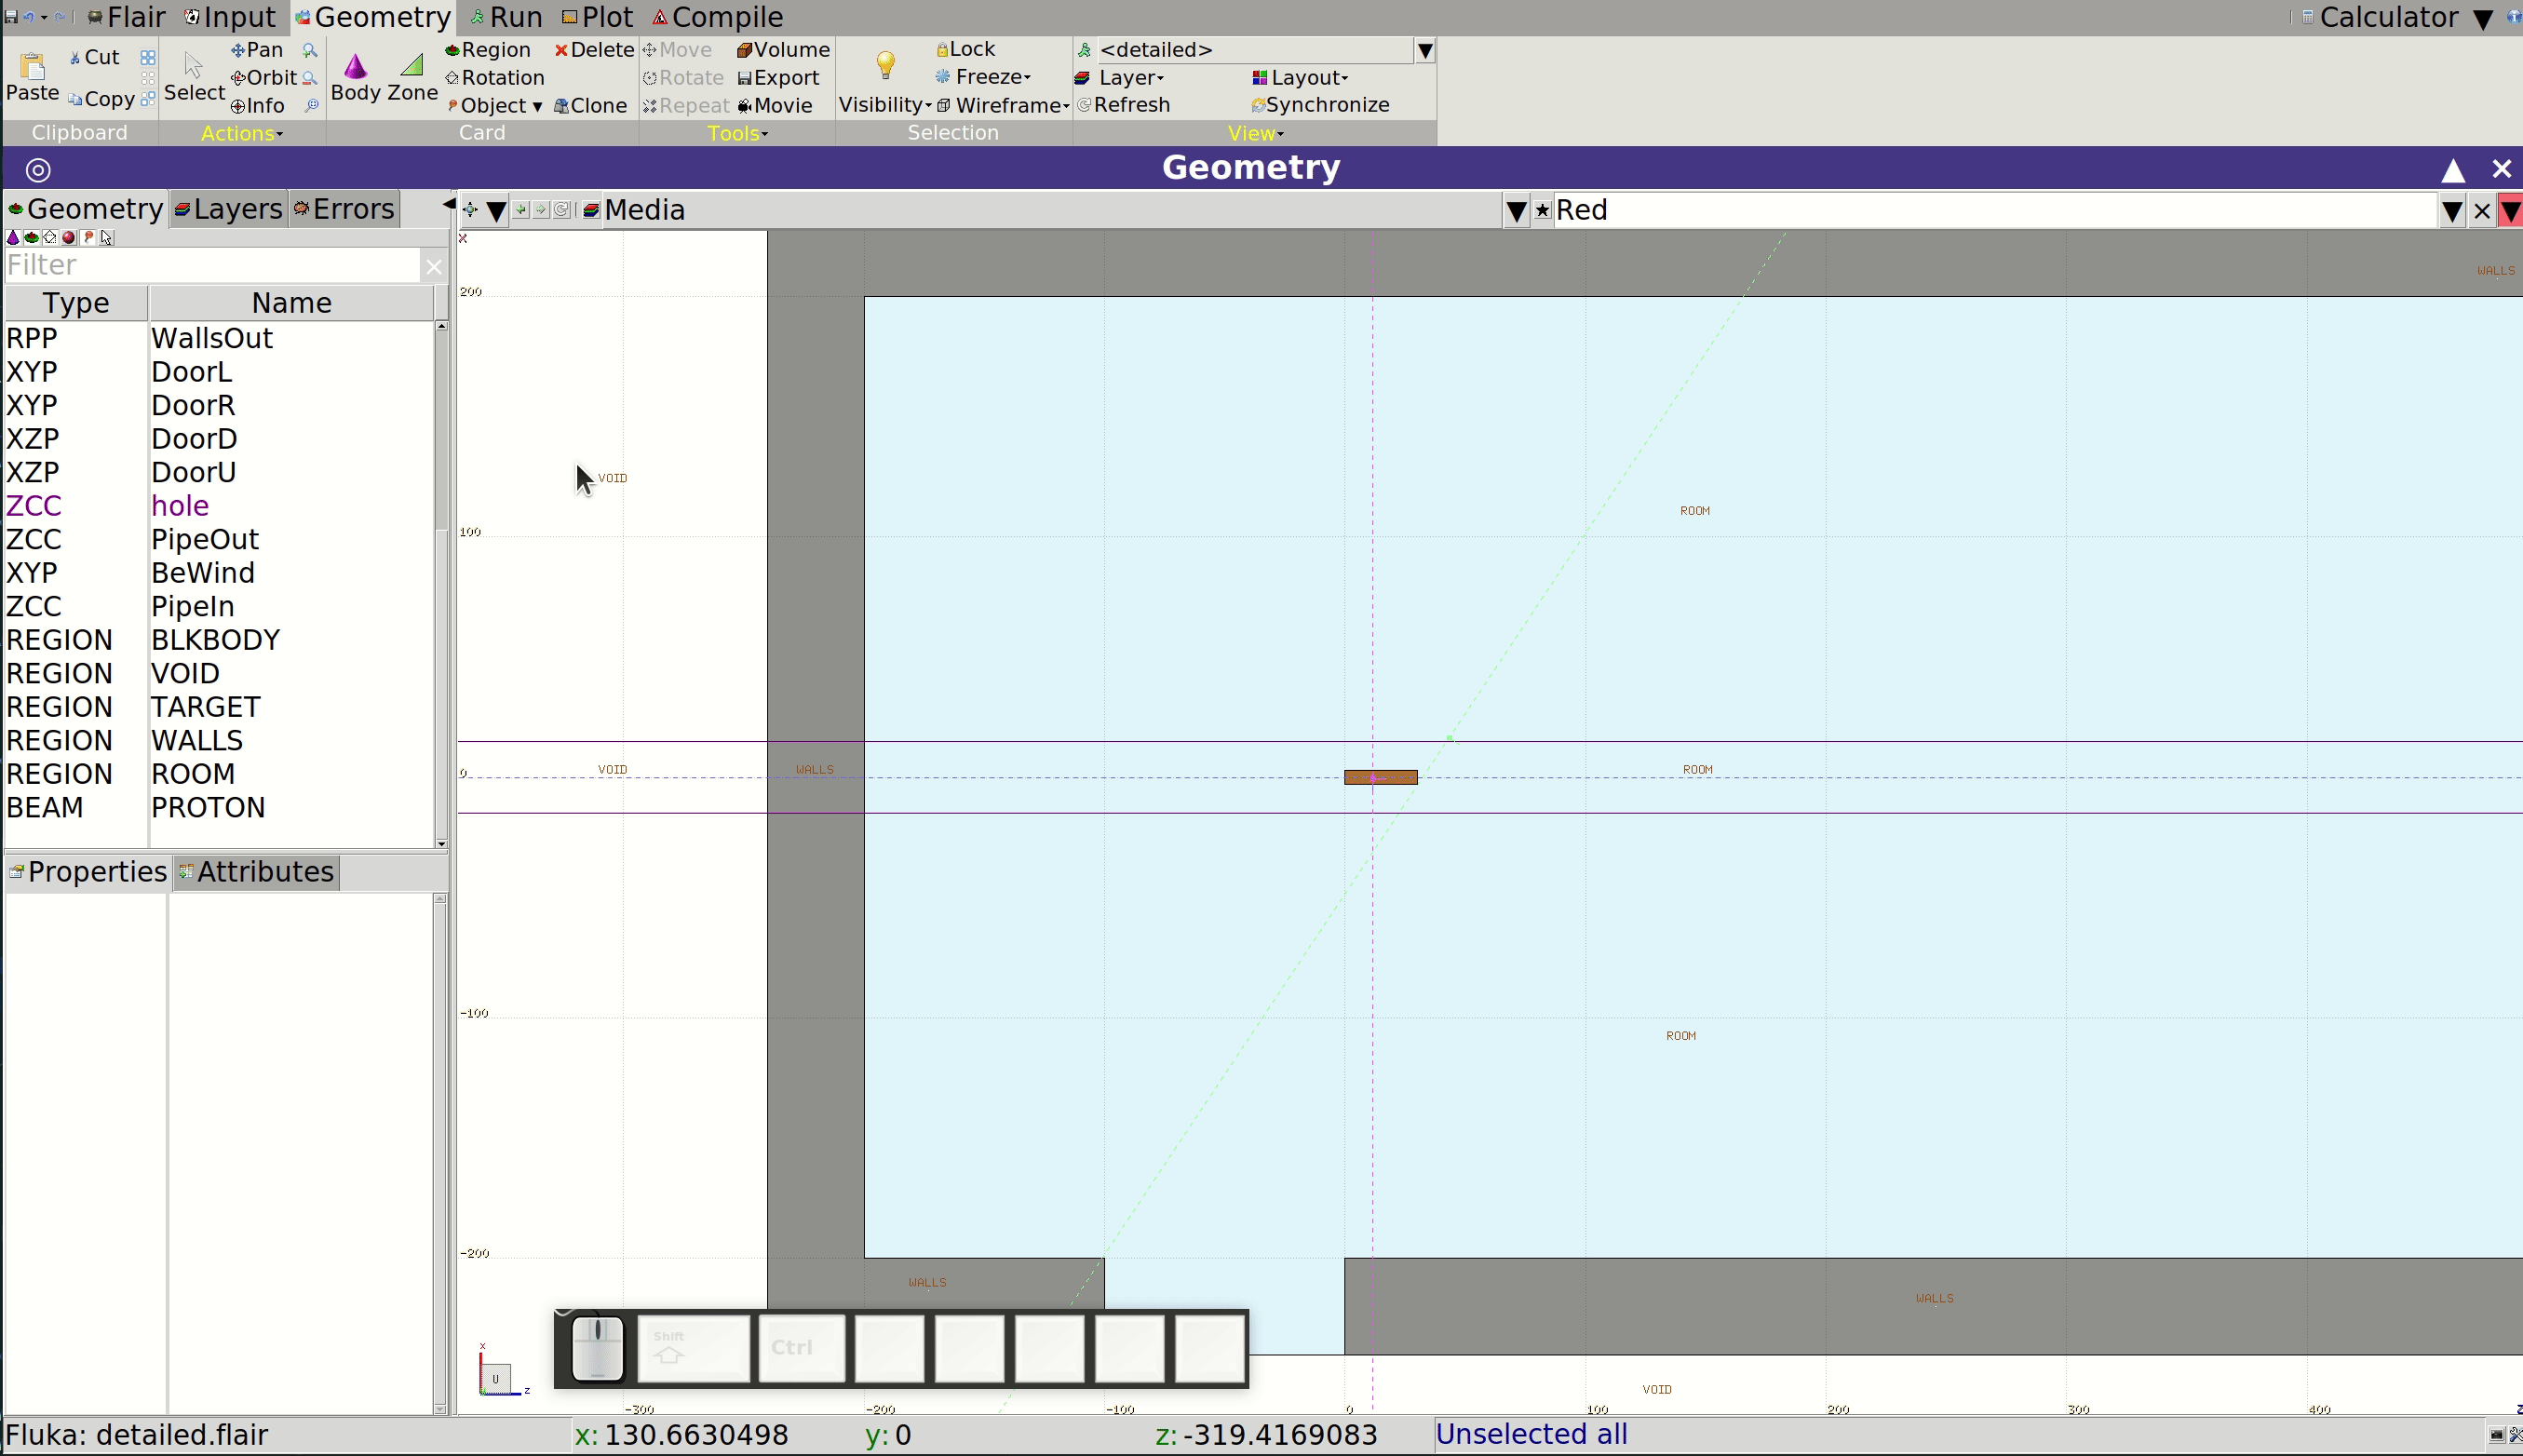Clear the Filter field

click(433, 266)
